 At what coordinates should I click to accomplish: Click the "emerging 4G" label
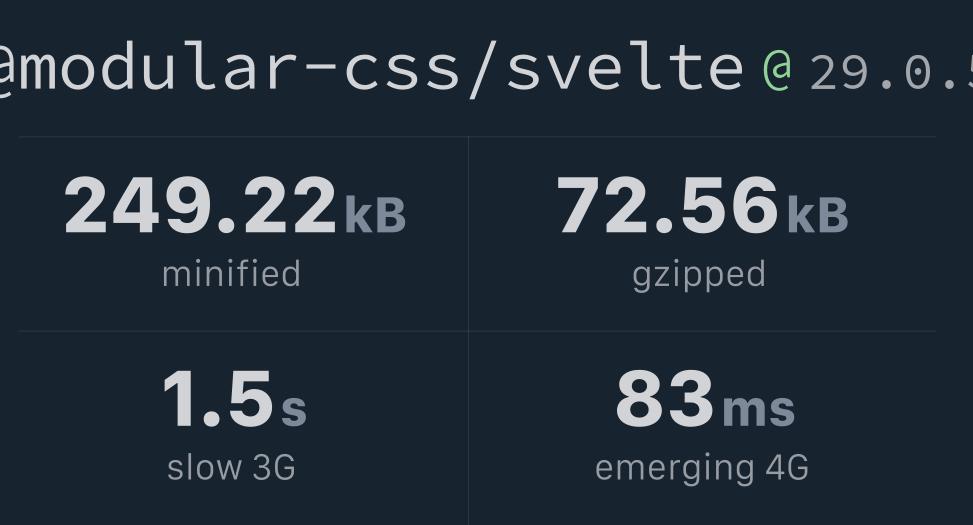(x=702, y=467)
